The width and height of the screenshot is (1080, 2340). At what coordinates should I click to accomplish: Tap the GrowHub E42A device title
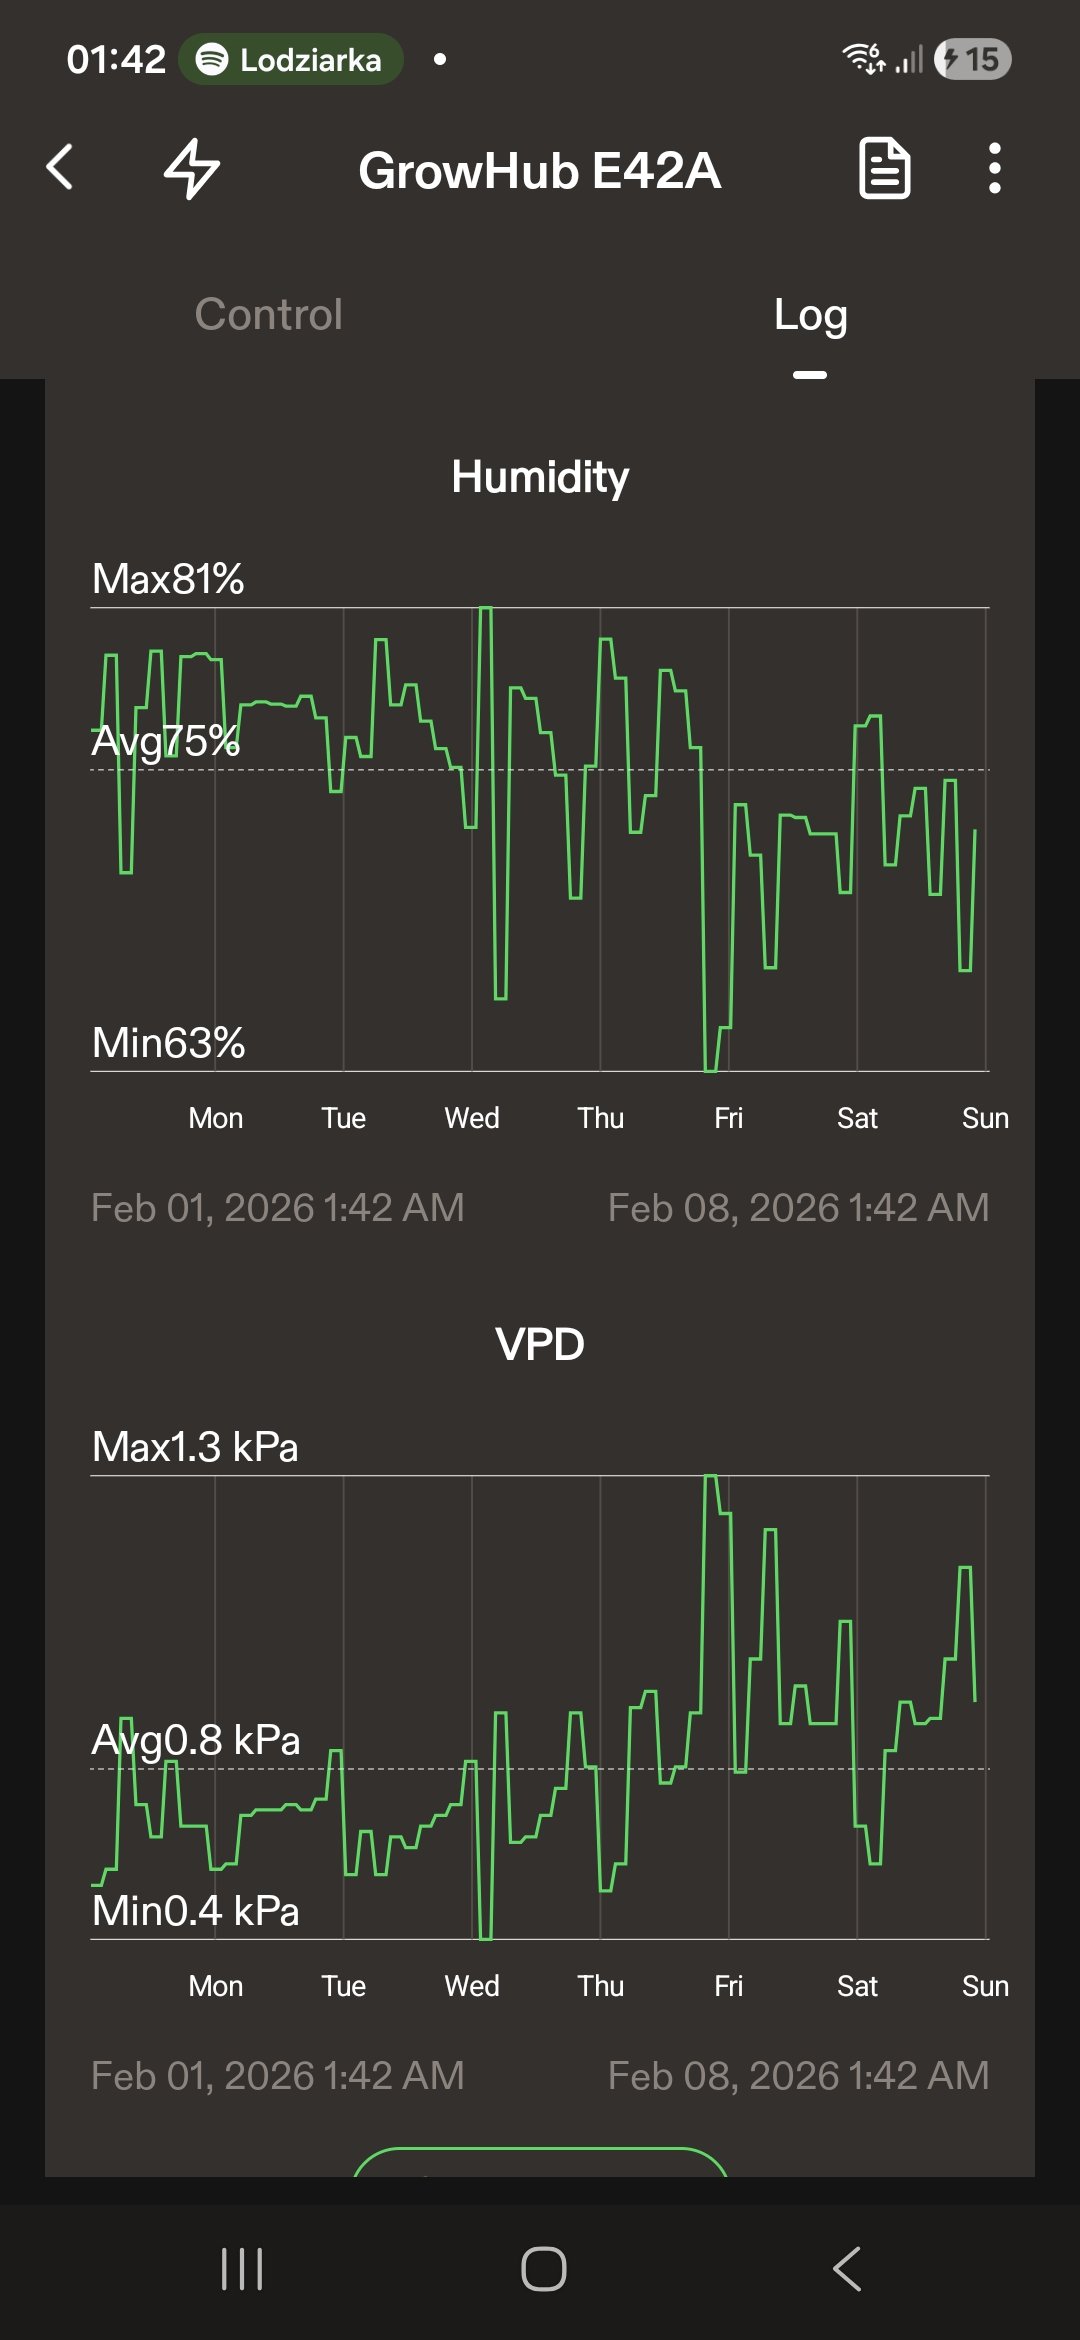(540, 171)
